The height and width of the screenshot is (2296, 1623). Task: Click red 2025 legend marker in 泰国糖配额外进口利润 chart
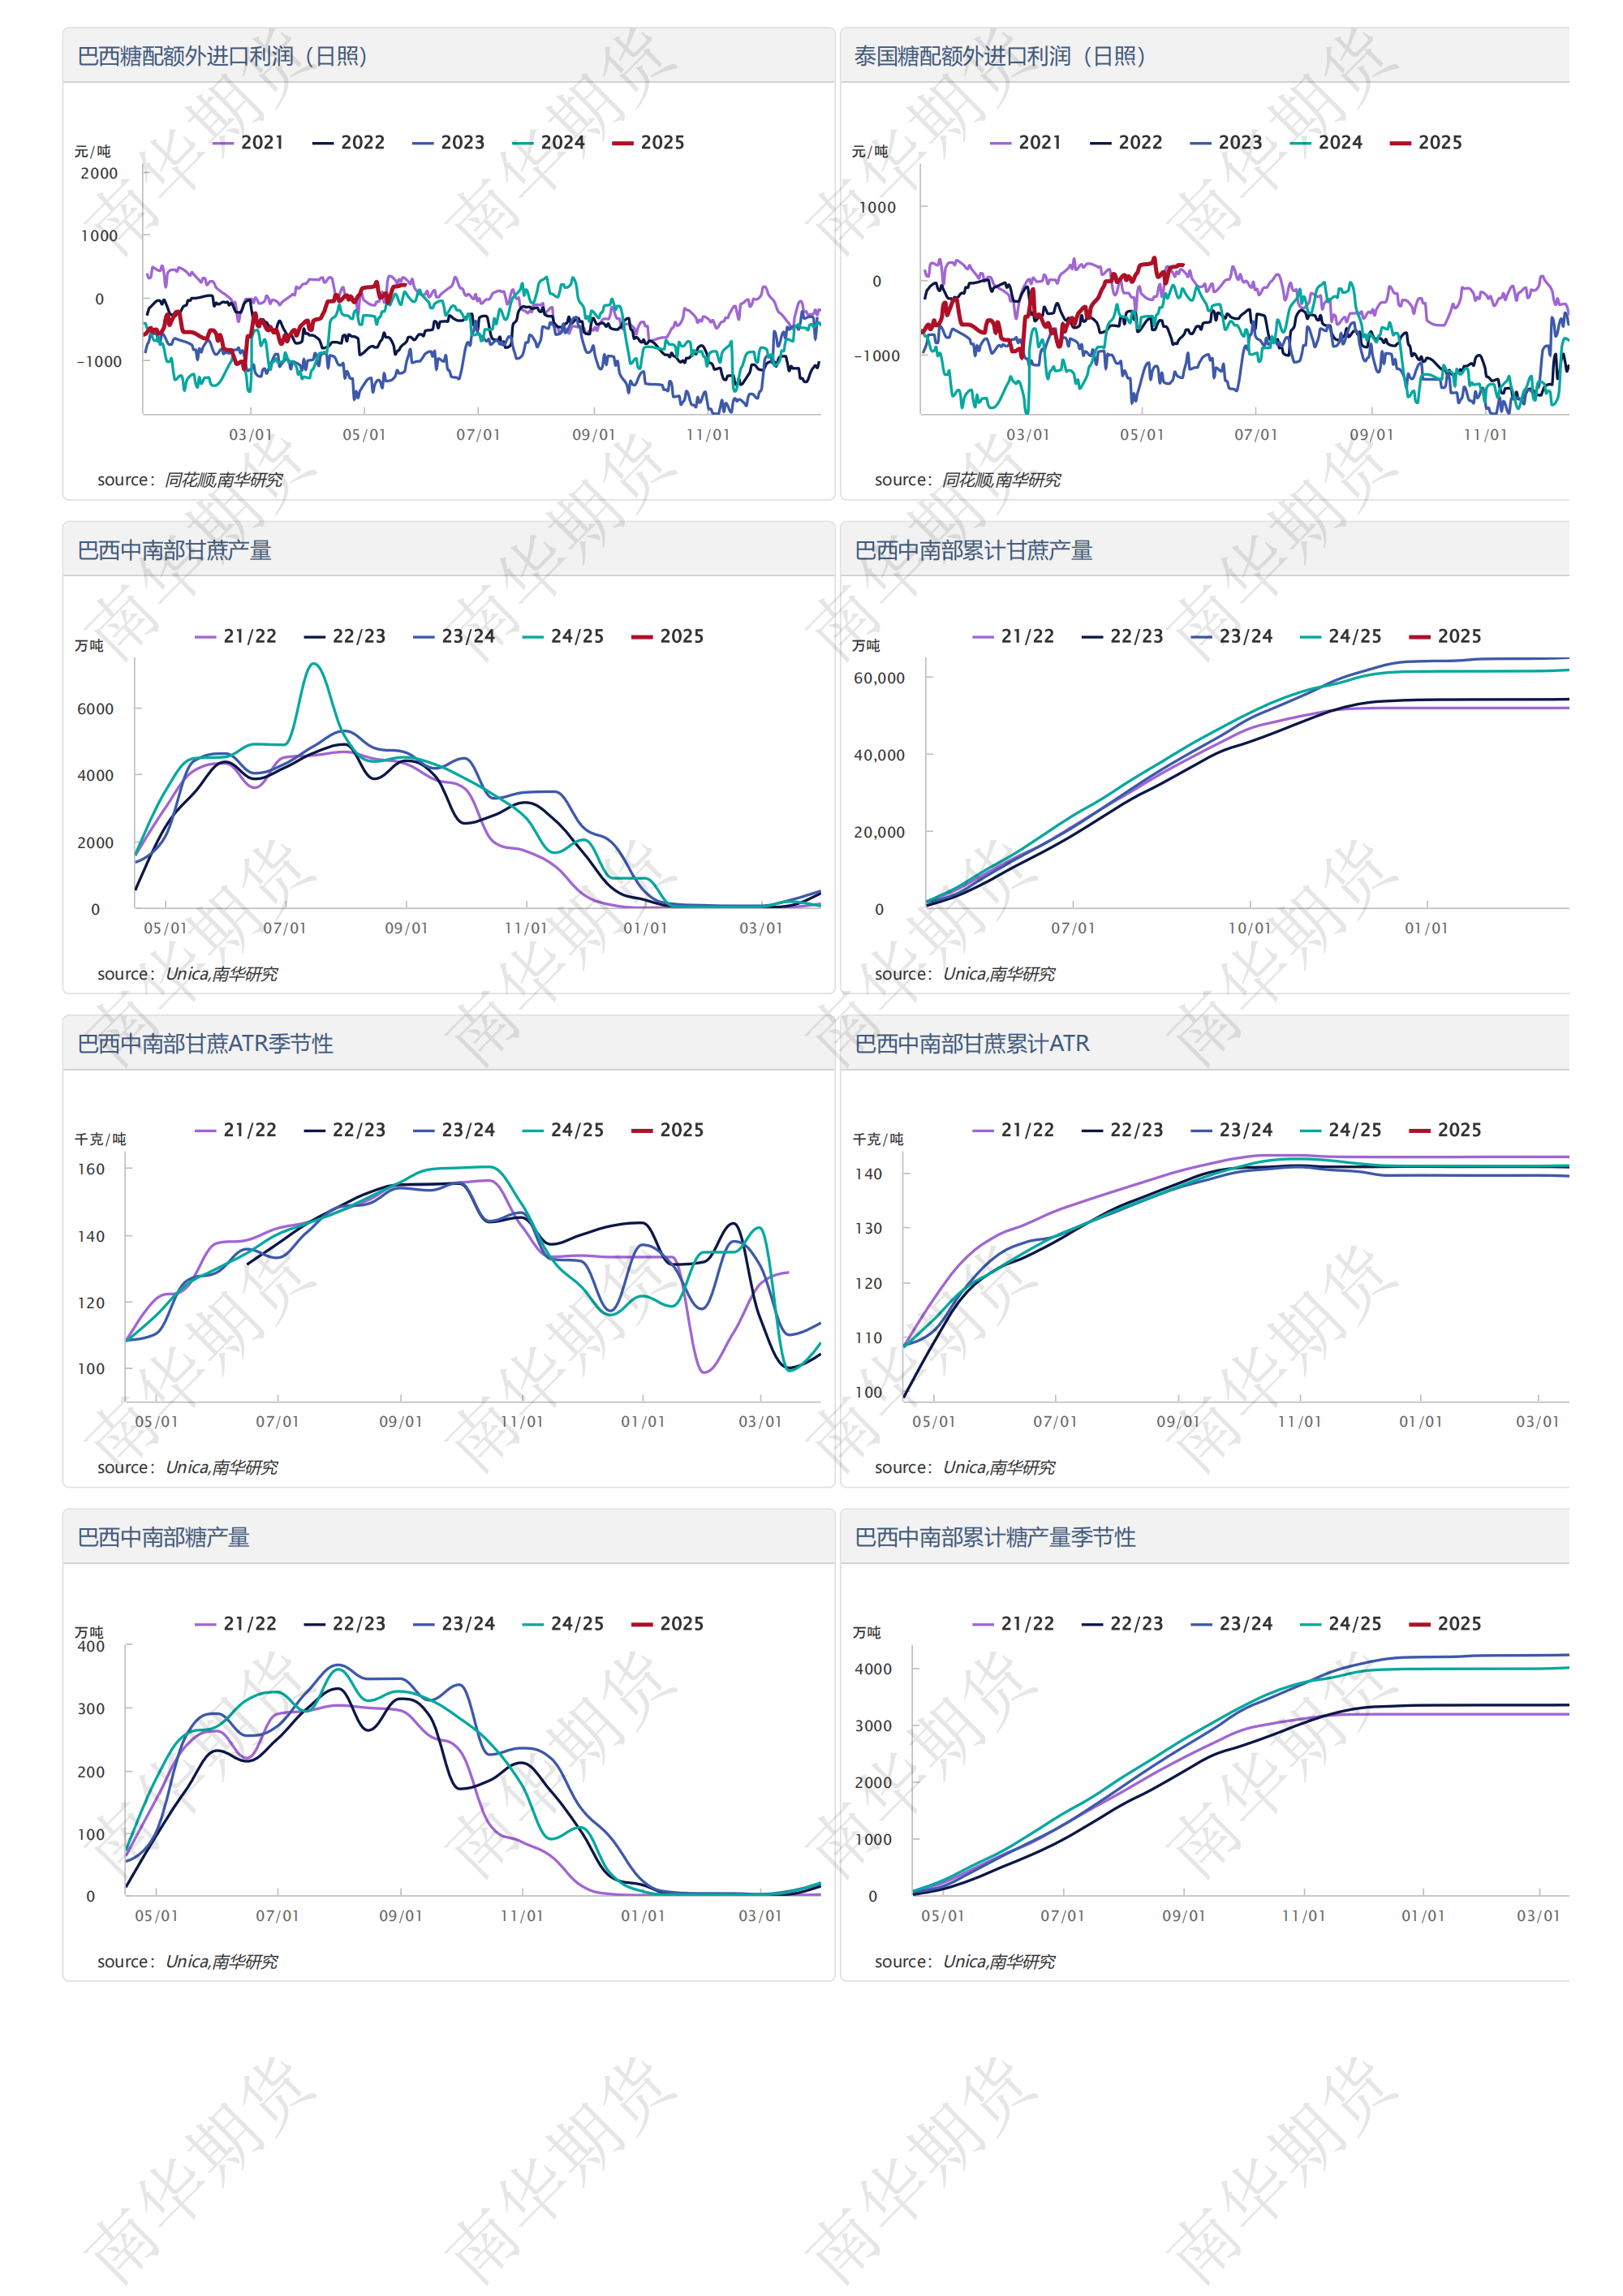[x=1400, y=144]
